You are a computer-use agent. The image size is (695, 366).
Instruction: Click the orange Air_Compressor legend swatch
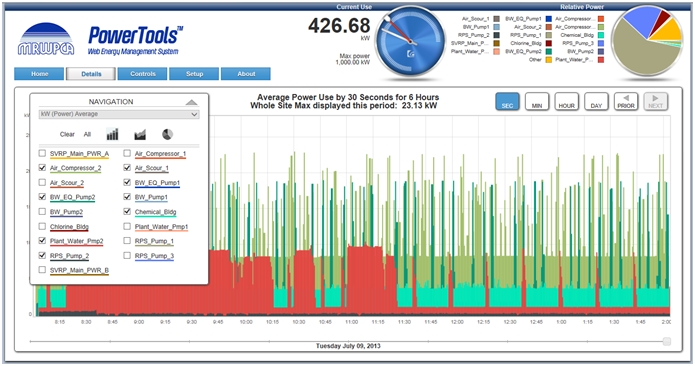click(x=601, y=19)
